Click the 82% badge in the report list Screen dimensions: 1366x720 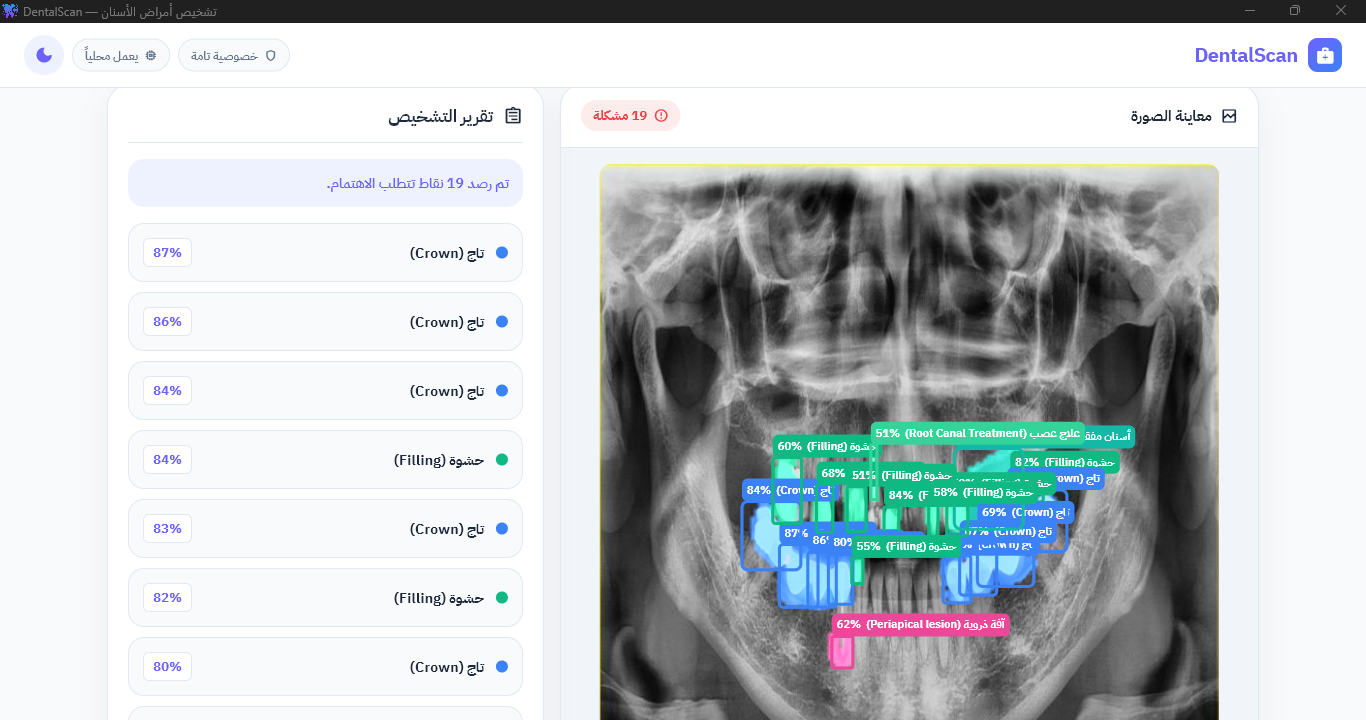tap(167, 598)
